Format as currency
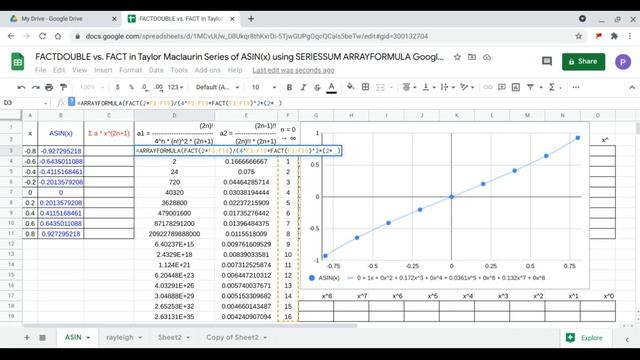The height and width of the screenshot is (360, 640). [x=118, y=87]
